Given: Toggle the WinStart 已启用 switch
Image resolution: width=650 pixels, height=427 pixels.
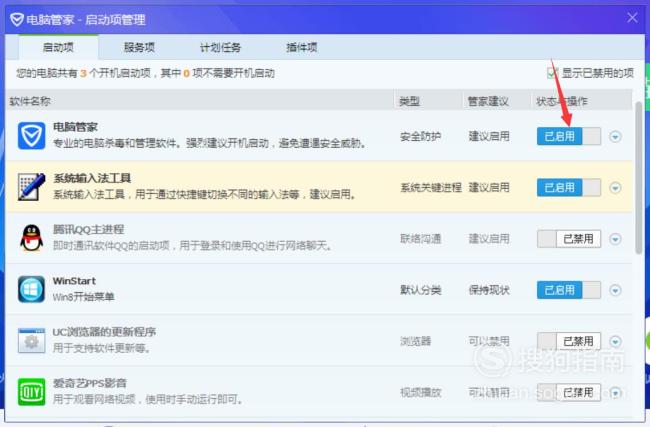Looking at the screenshot, I should [569, 290].
